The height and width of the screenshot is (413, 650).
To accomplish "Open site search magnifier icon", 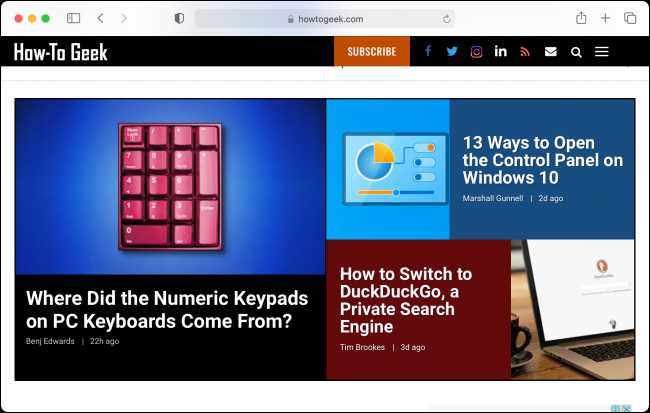I will point(576,52).
